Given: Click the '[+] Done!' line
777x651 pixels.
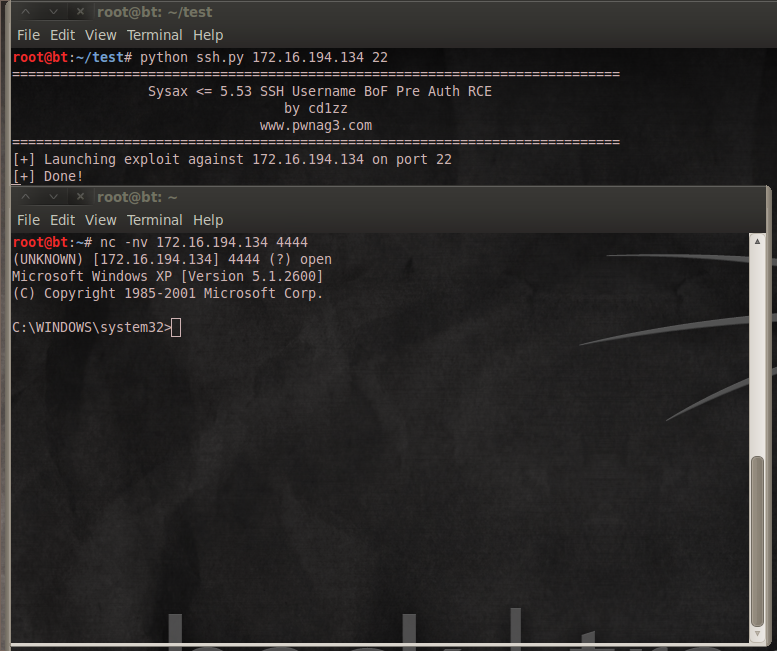Looking at the screenshot, I should (x=48, y=176).
